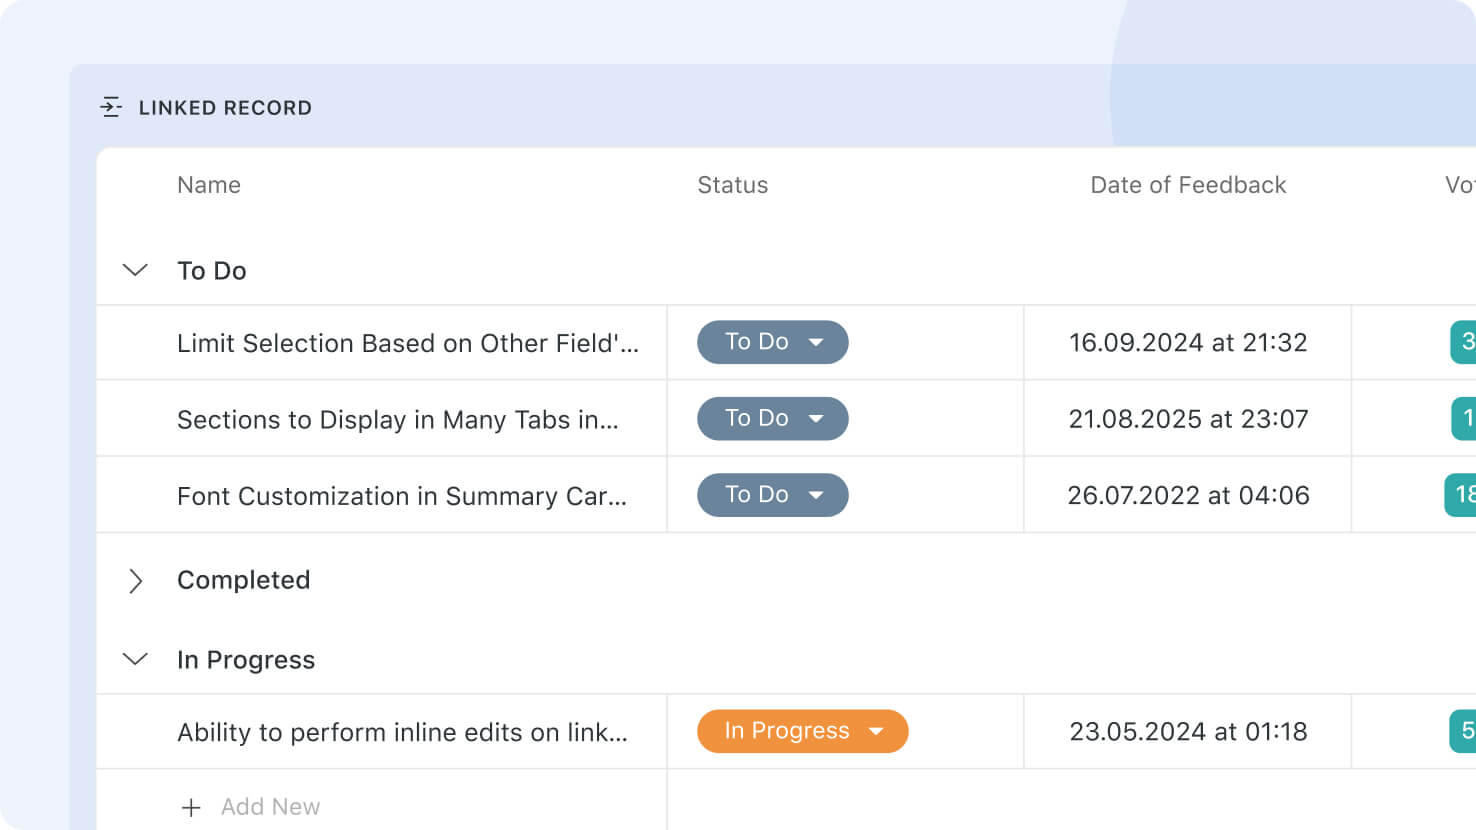
Task: Click the In Progress group label
Action: click(x=246, y=660)
